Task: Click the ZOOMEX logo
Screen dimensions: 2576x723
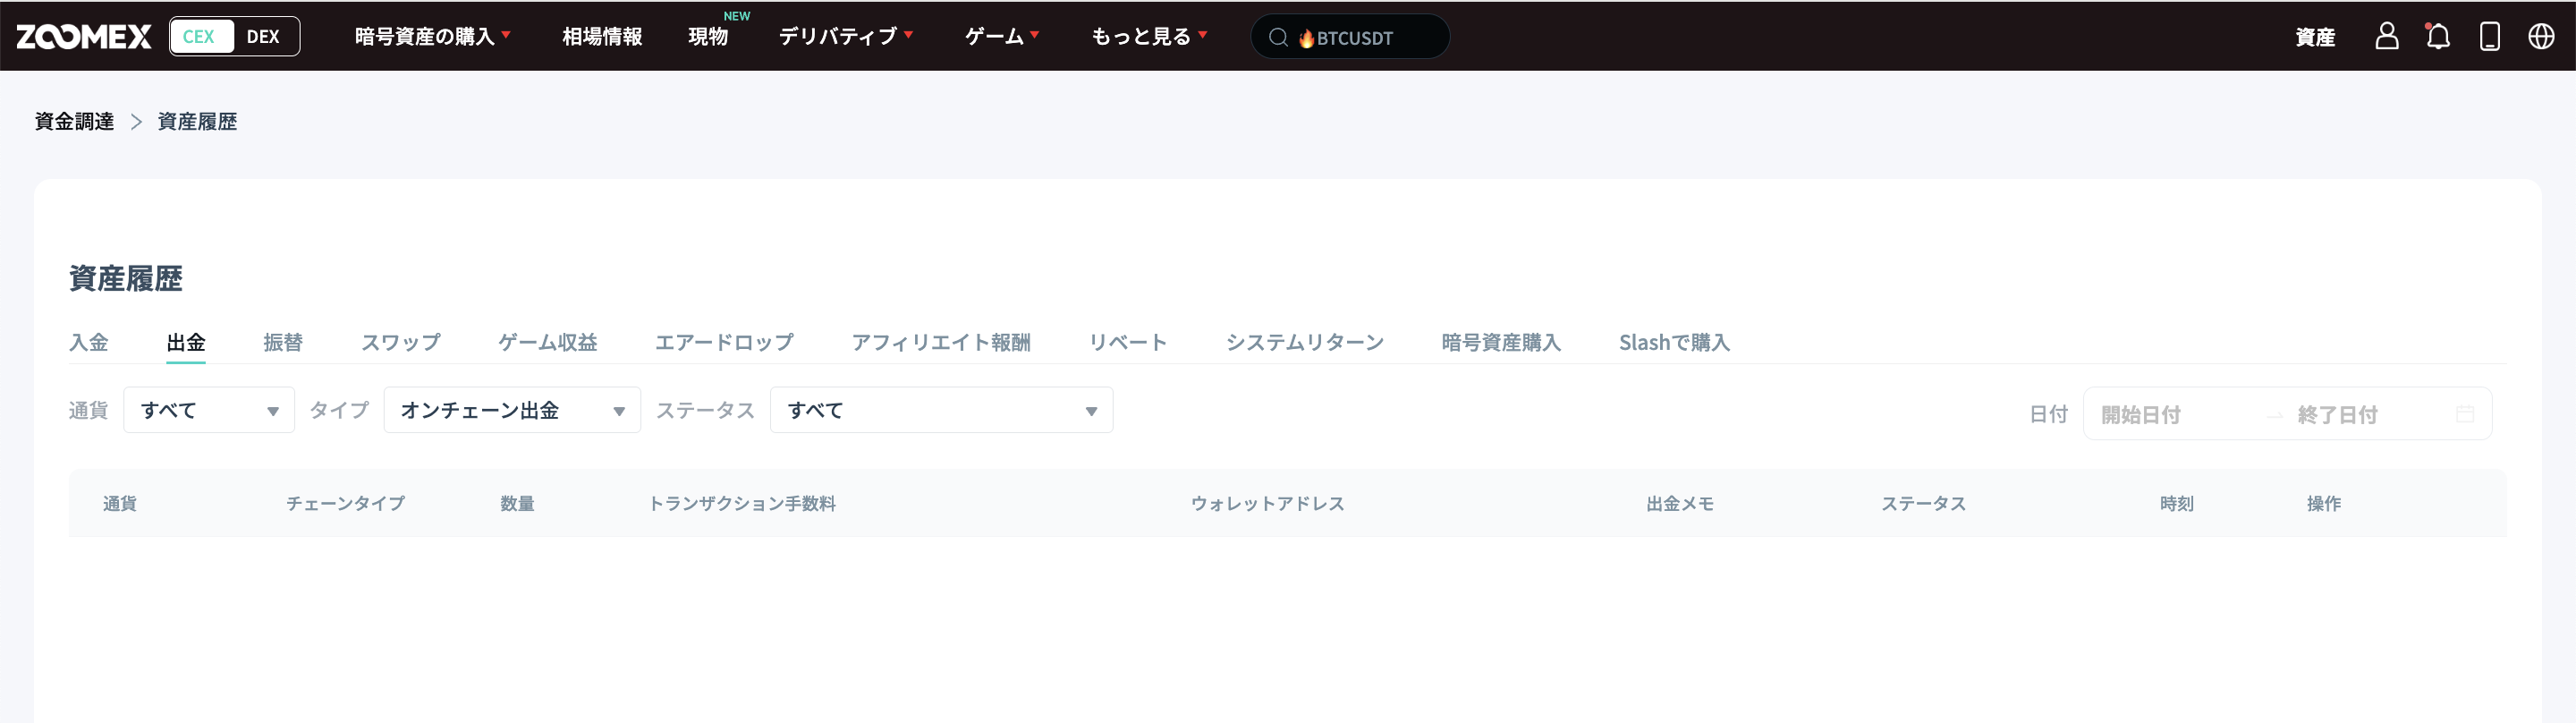Action: [x=84, y=37]
